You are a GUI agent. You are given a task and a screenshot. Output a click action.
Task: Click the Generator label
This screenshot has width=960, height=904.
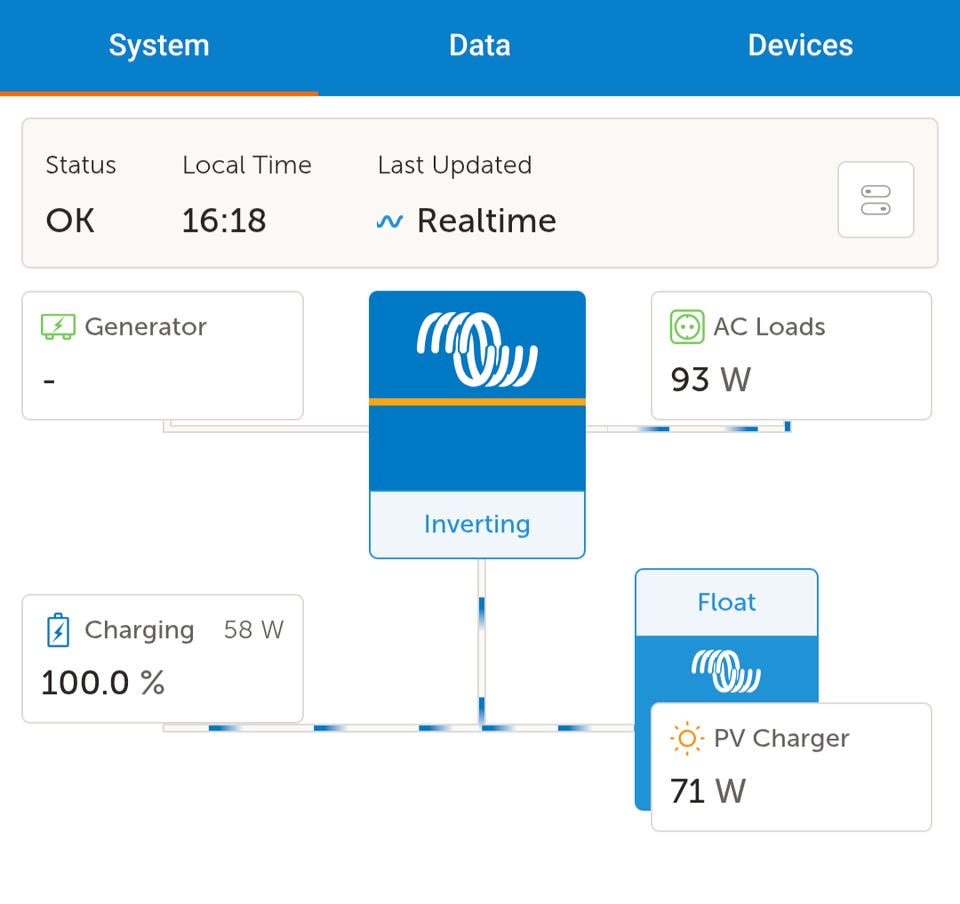click(x=146, y=327)
